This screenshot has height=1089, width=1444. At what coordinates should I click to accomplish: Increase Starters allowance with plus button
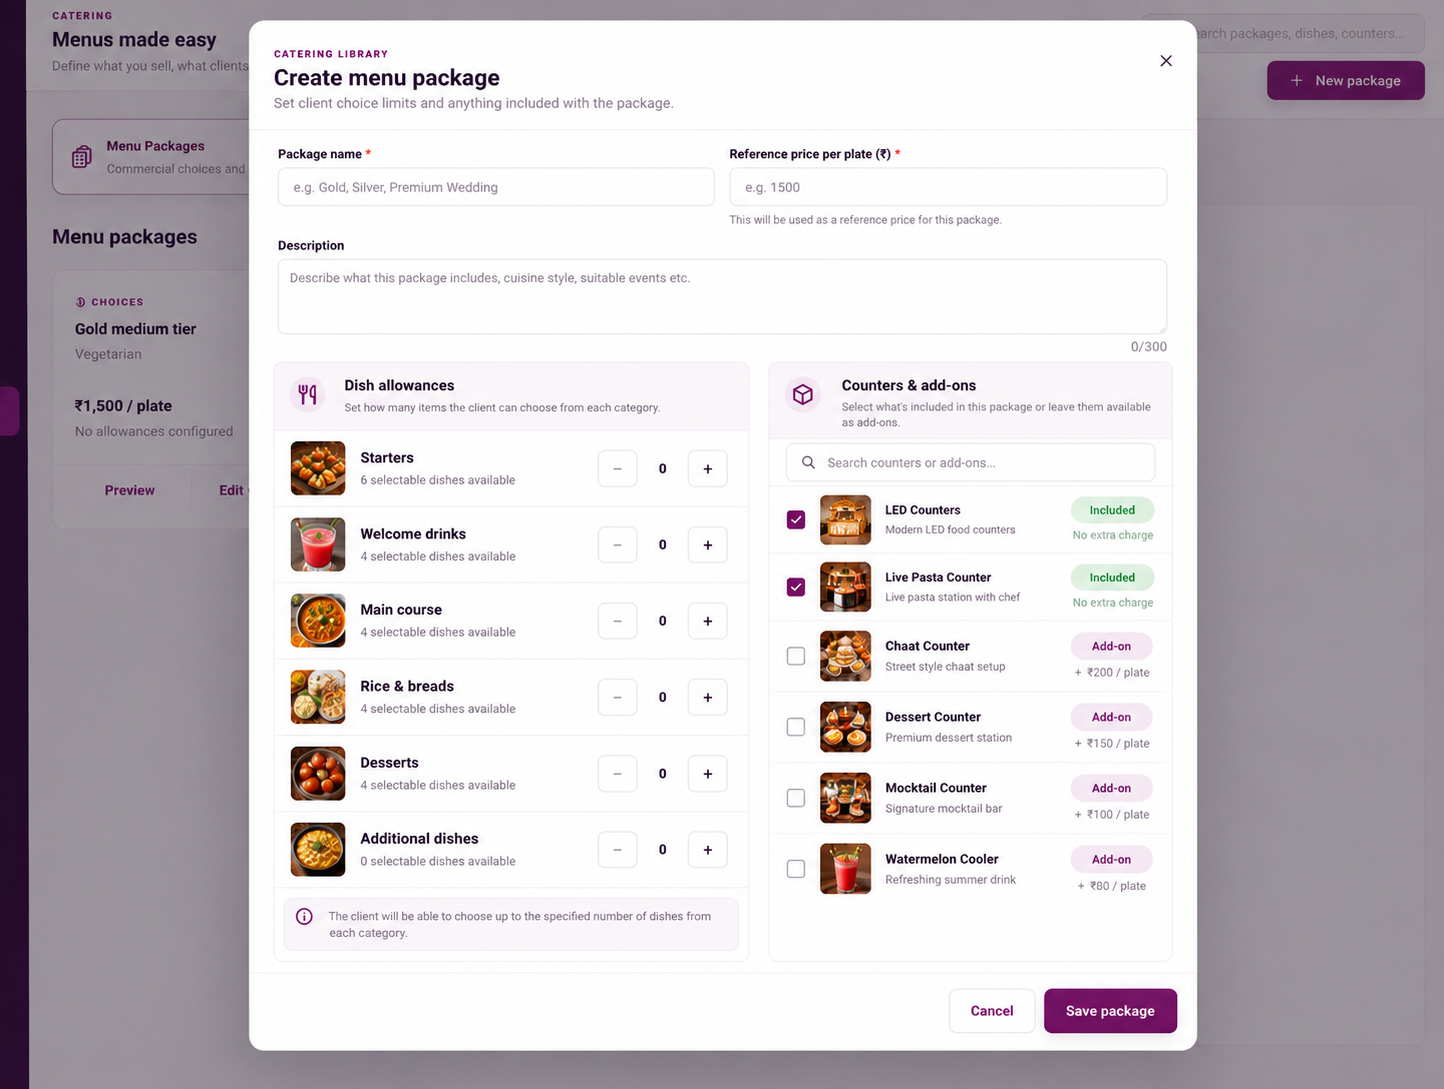point(707,469)
